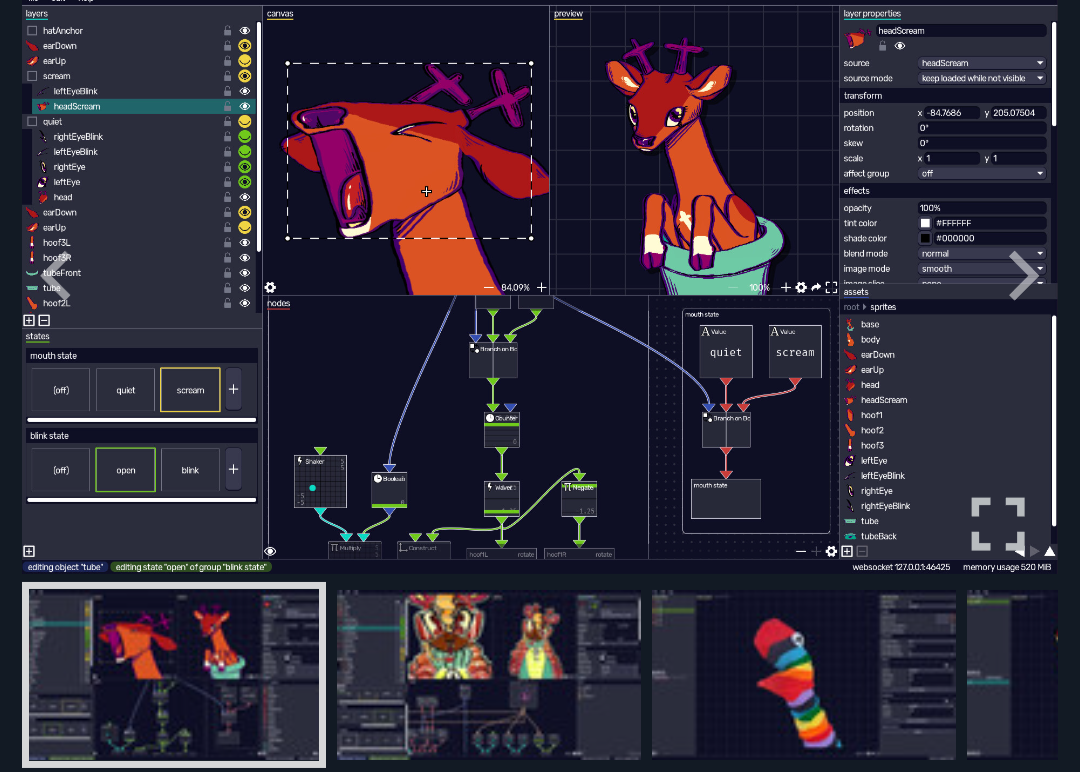The image size is (1080, 772).
Task: Click the add button below the assets list
Action: pos(847,551)
